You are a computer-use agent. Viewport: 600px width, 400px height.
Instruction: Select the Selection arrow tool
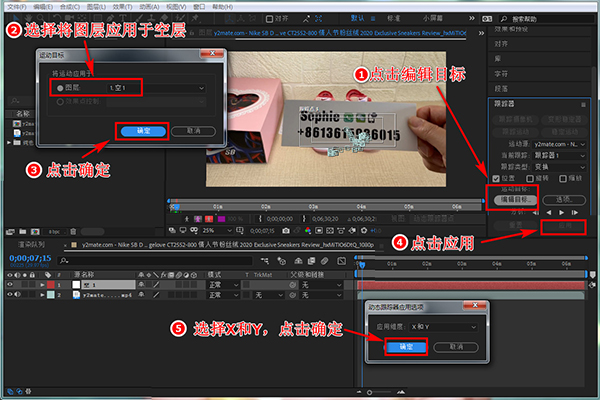pyautogui.click(x=15, y=18)
